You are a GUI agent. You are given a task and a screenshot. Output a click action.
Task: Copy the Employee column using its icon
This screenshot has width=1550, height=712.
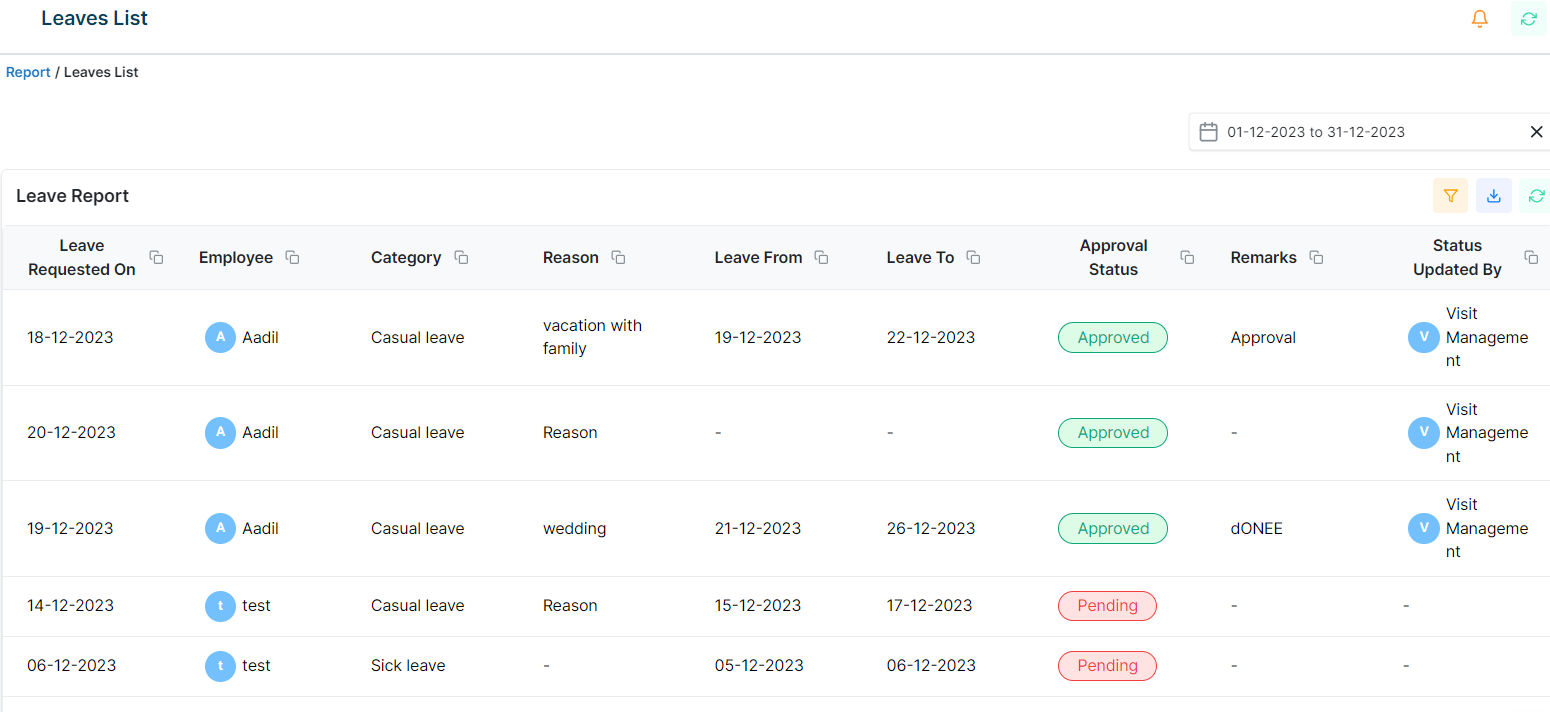292,257
